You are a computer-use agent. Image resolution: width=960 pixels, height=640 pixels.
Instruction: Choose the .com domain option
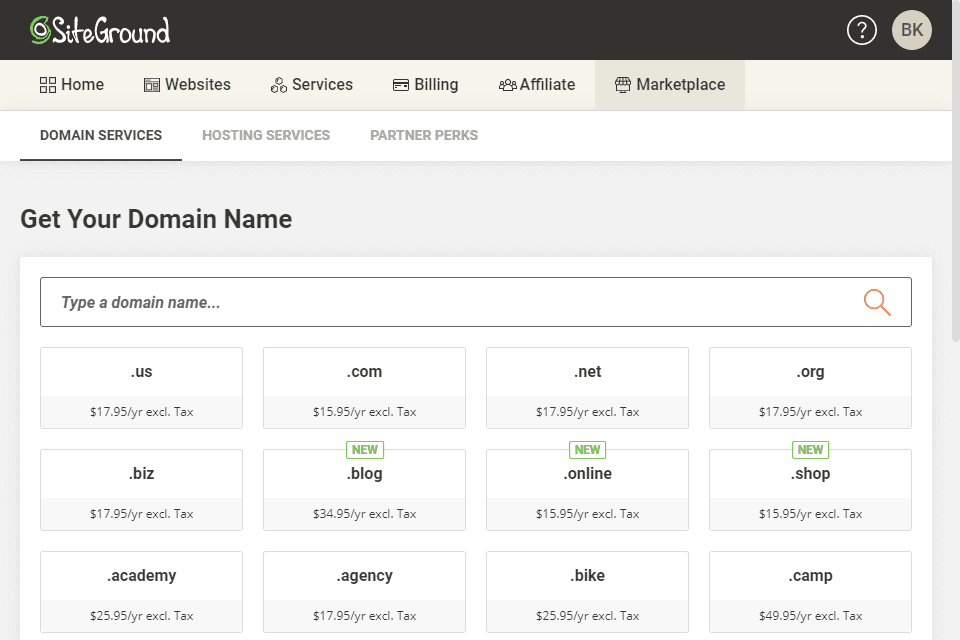(x=364, y=388)
